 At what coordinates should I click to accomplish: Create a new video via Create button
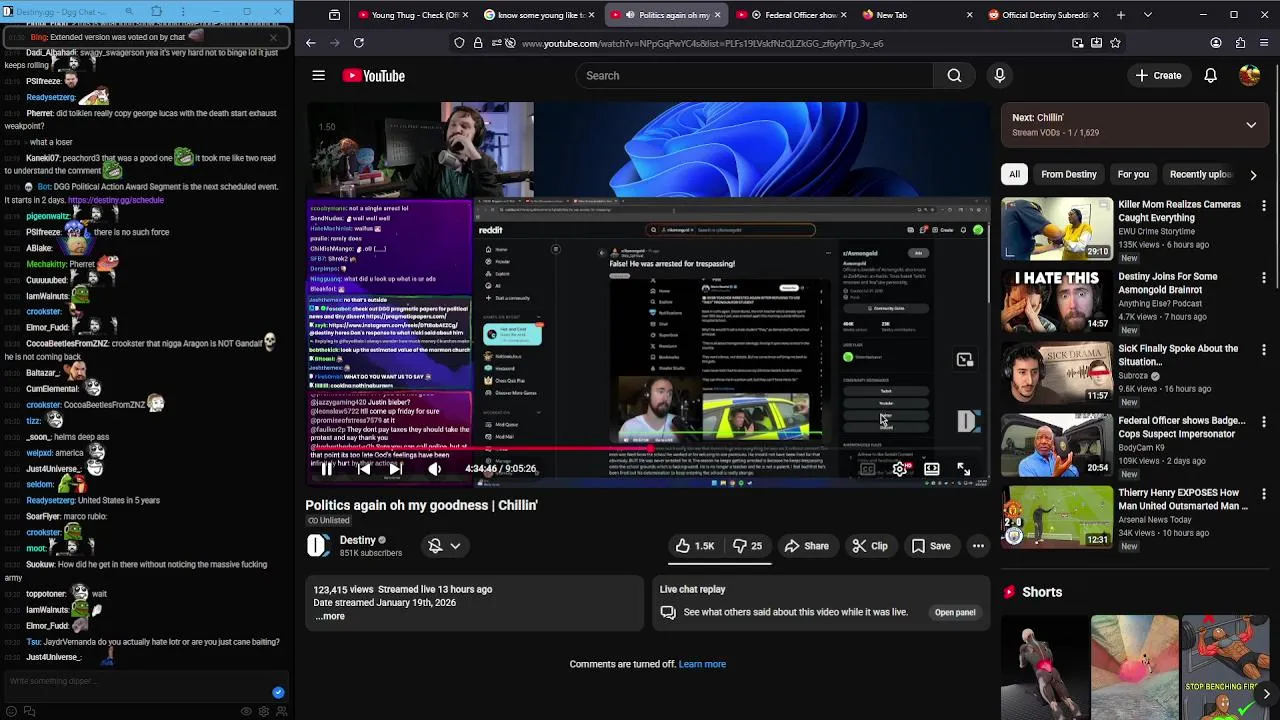pos(1159,75)
